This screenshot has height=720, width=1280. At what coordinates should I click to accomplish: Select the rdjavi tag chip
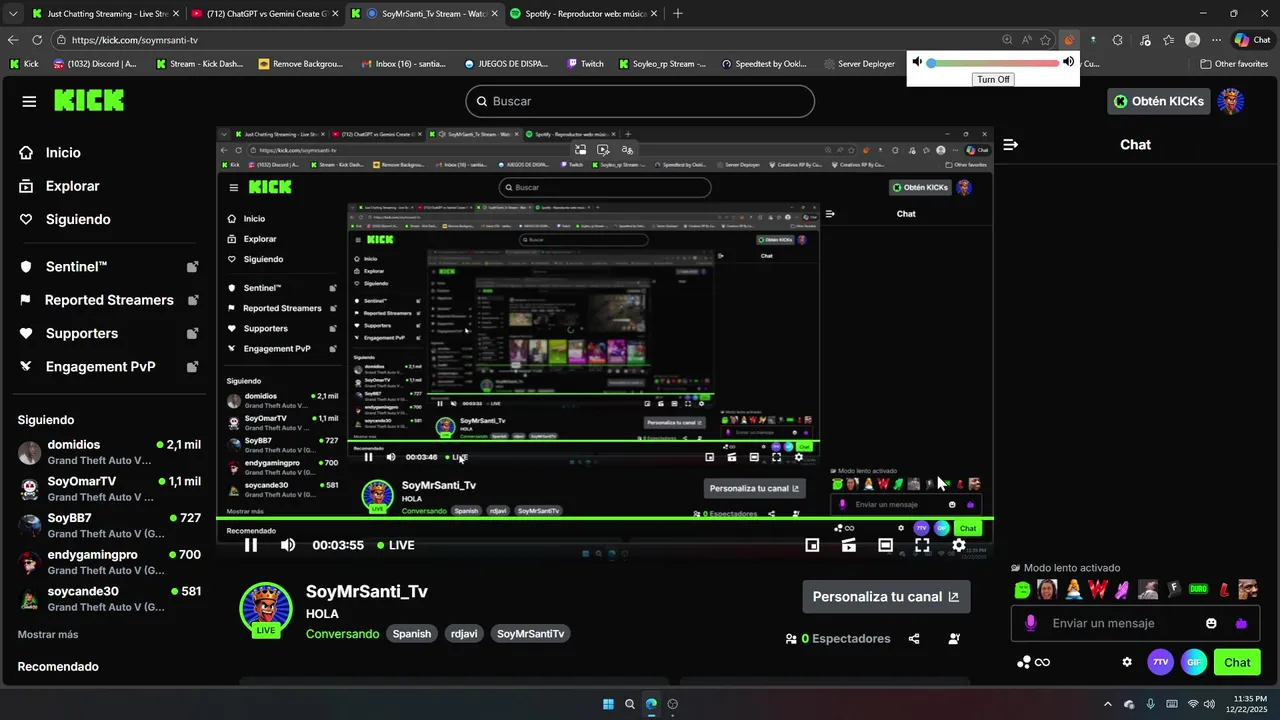point(464,634)
